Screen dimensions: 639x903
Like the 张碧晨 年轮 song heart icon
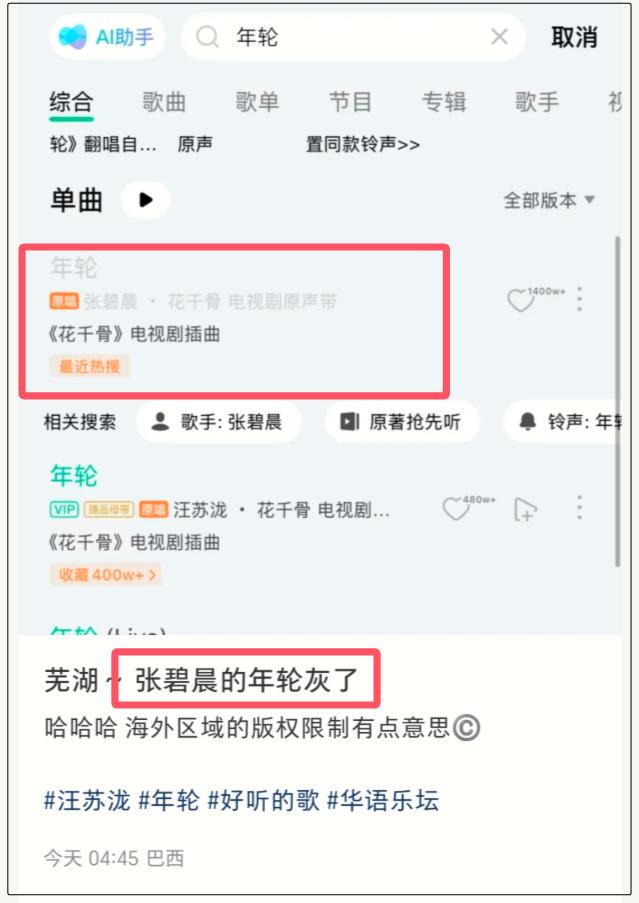click(520, 300)
